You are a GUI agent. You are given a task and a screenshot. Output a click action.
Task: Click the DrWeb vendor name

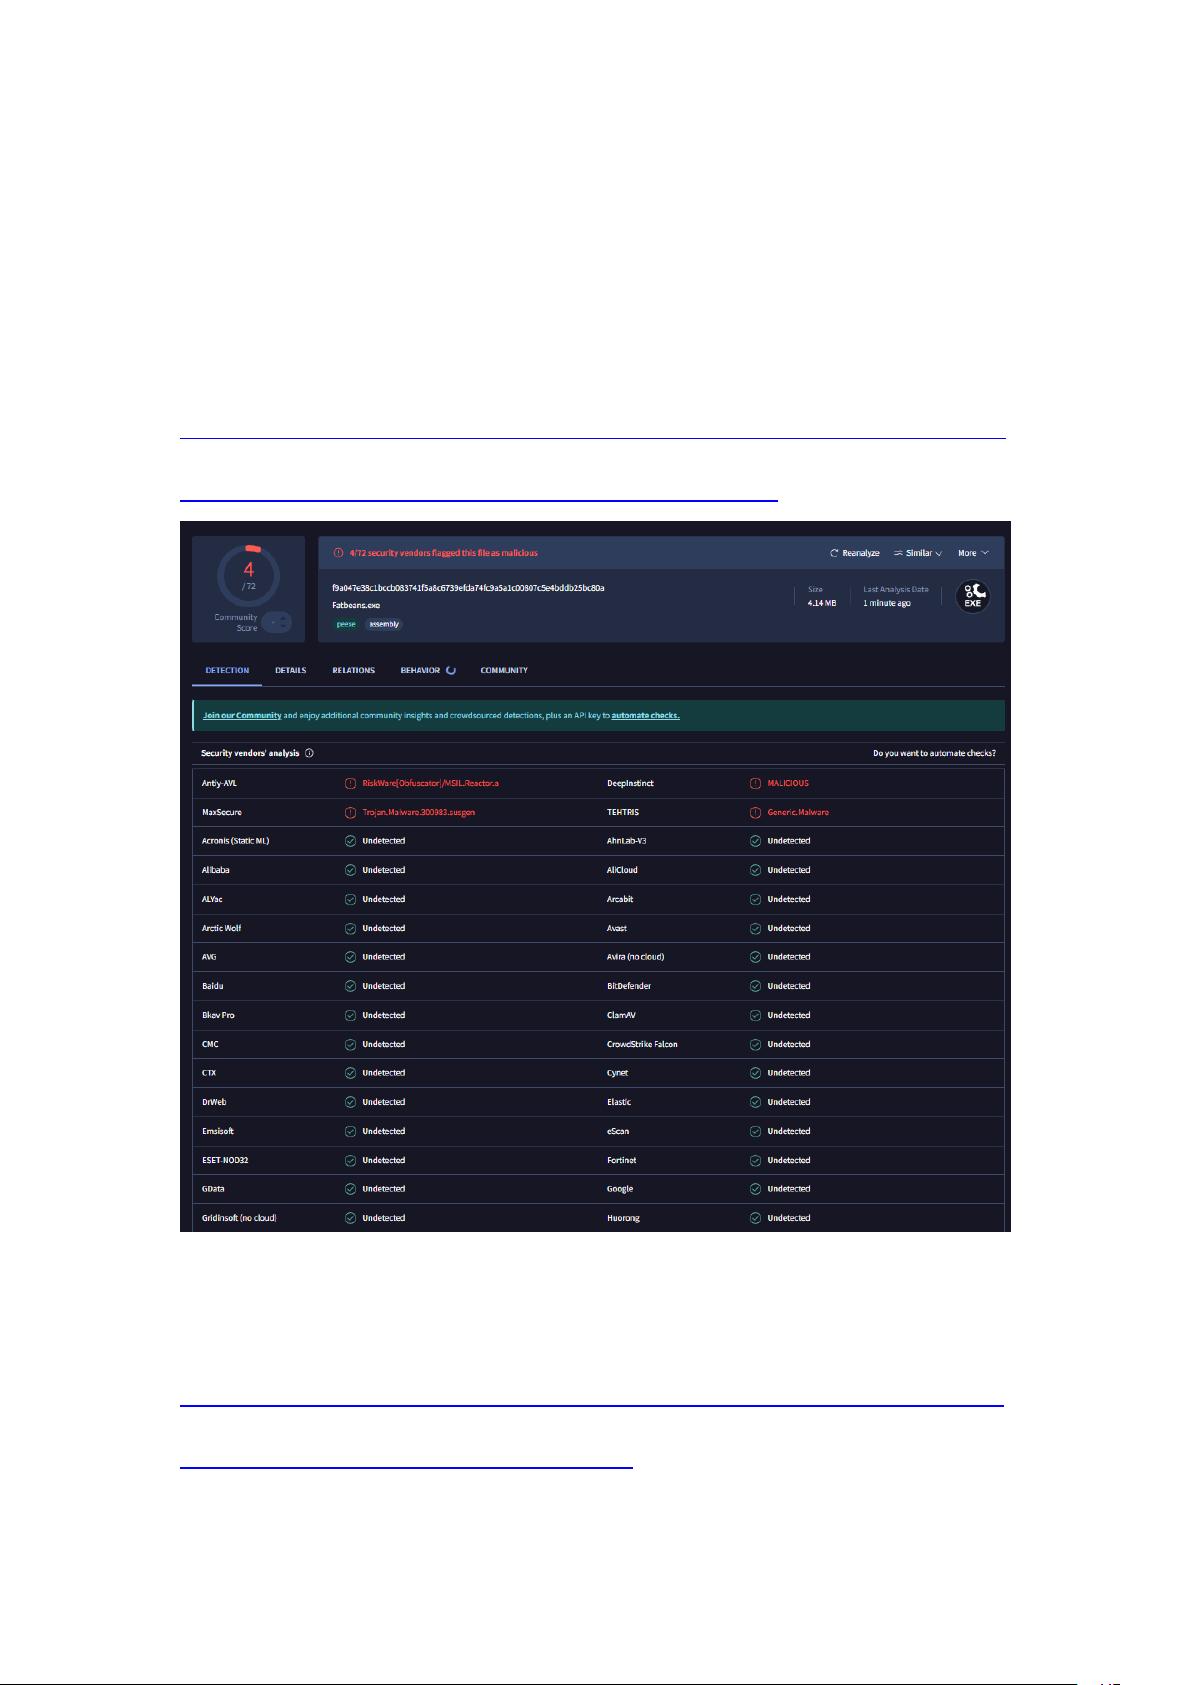(x=215, y=1102)
